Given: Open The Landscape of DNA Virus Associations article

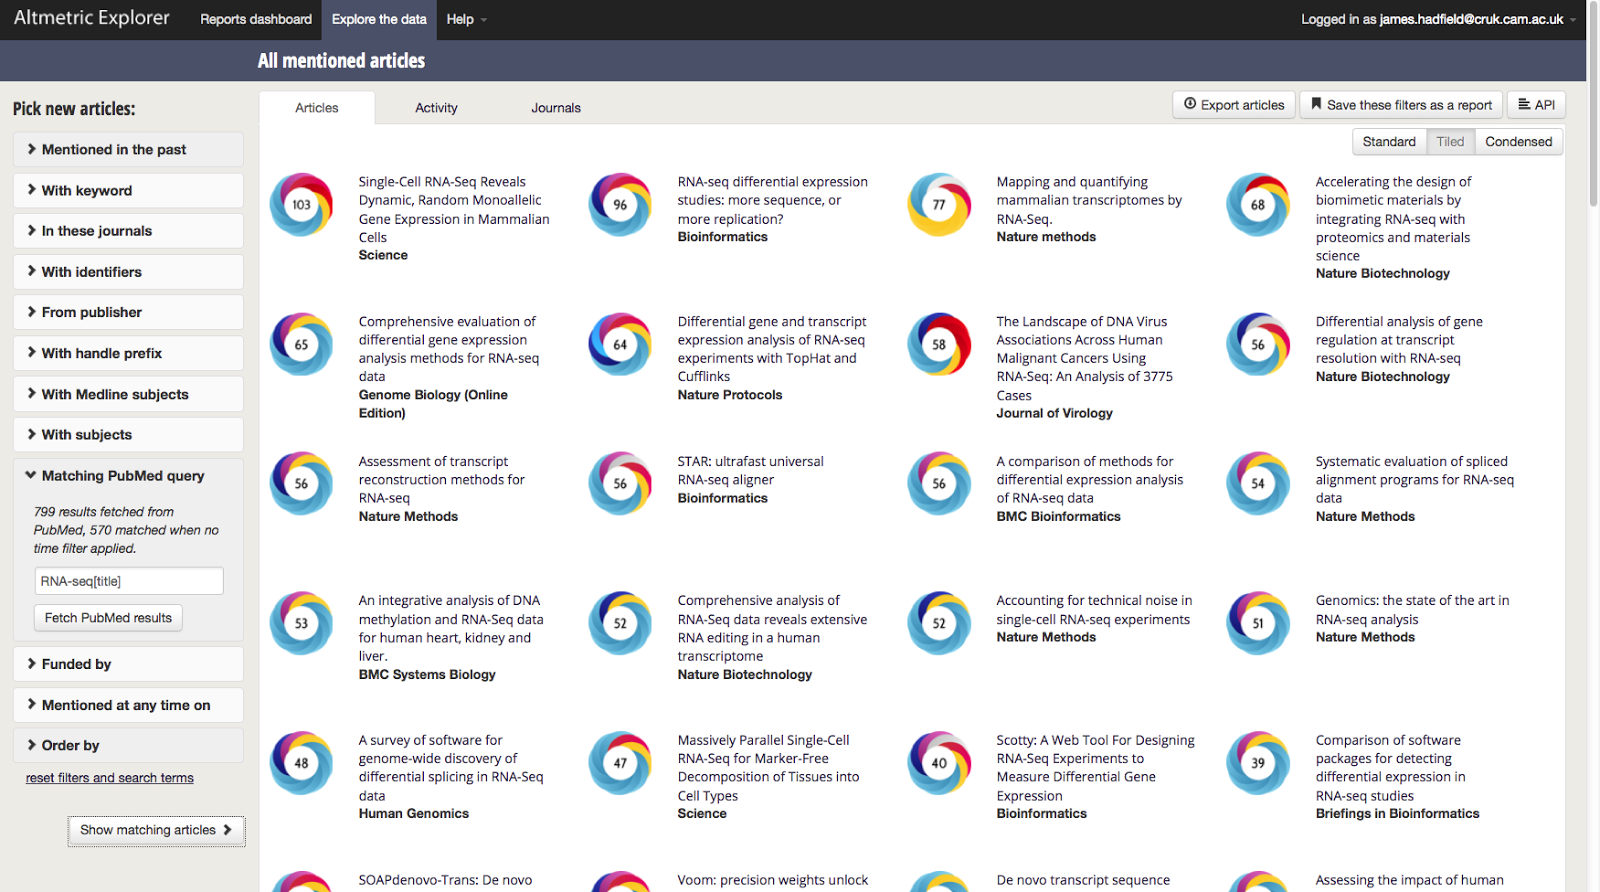Looking at the screenshot, I should tap(1084, 358).
